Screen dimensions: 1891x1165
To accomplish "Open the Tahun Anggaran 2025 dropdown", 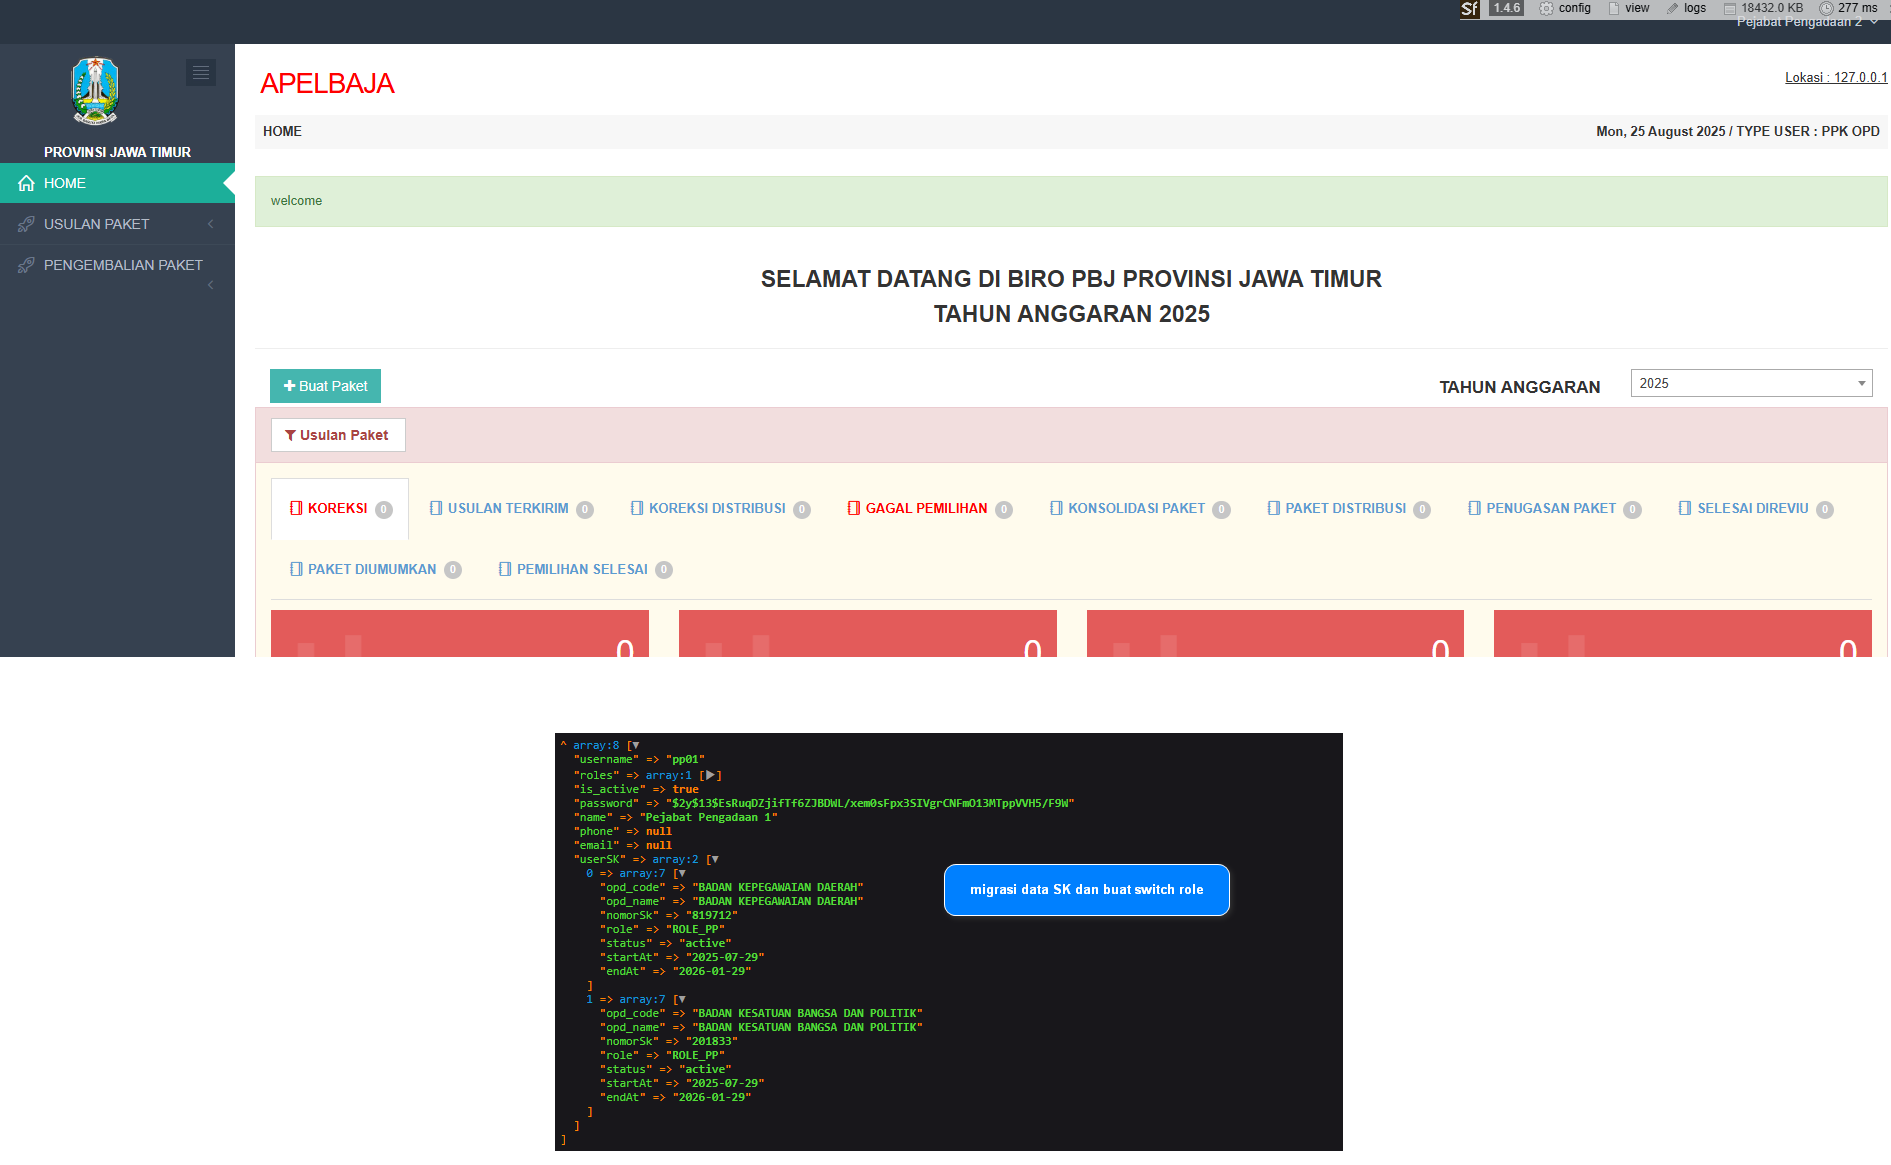I will tap(1751, 383).
